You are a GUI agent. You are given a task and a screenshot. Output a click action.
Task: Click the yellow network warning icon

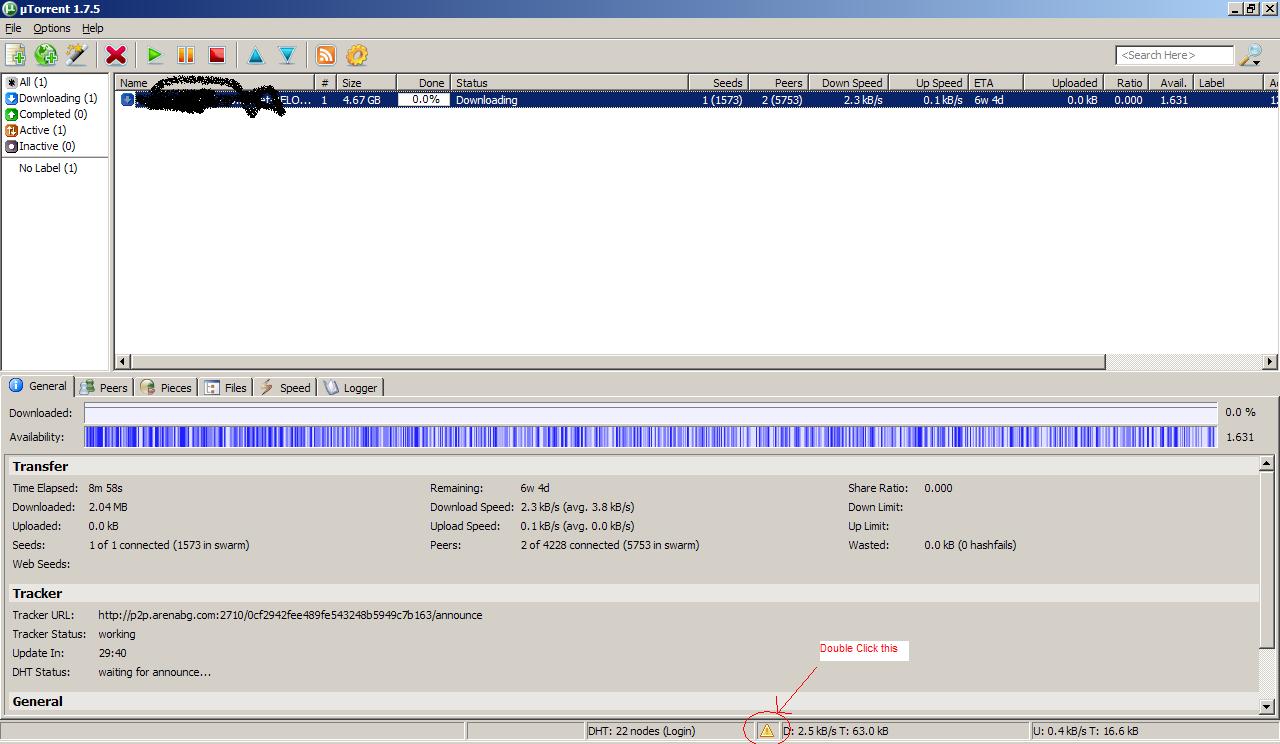(x=767, y=731)
